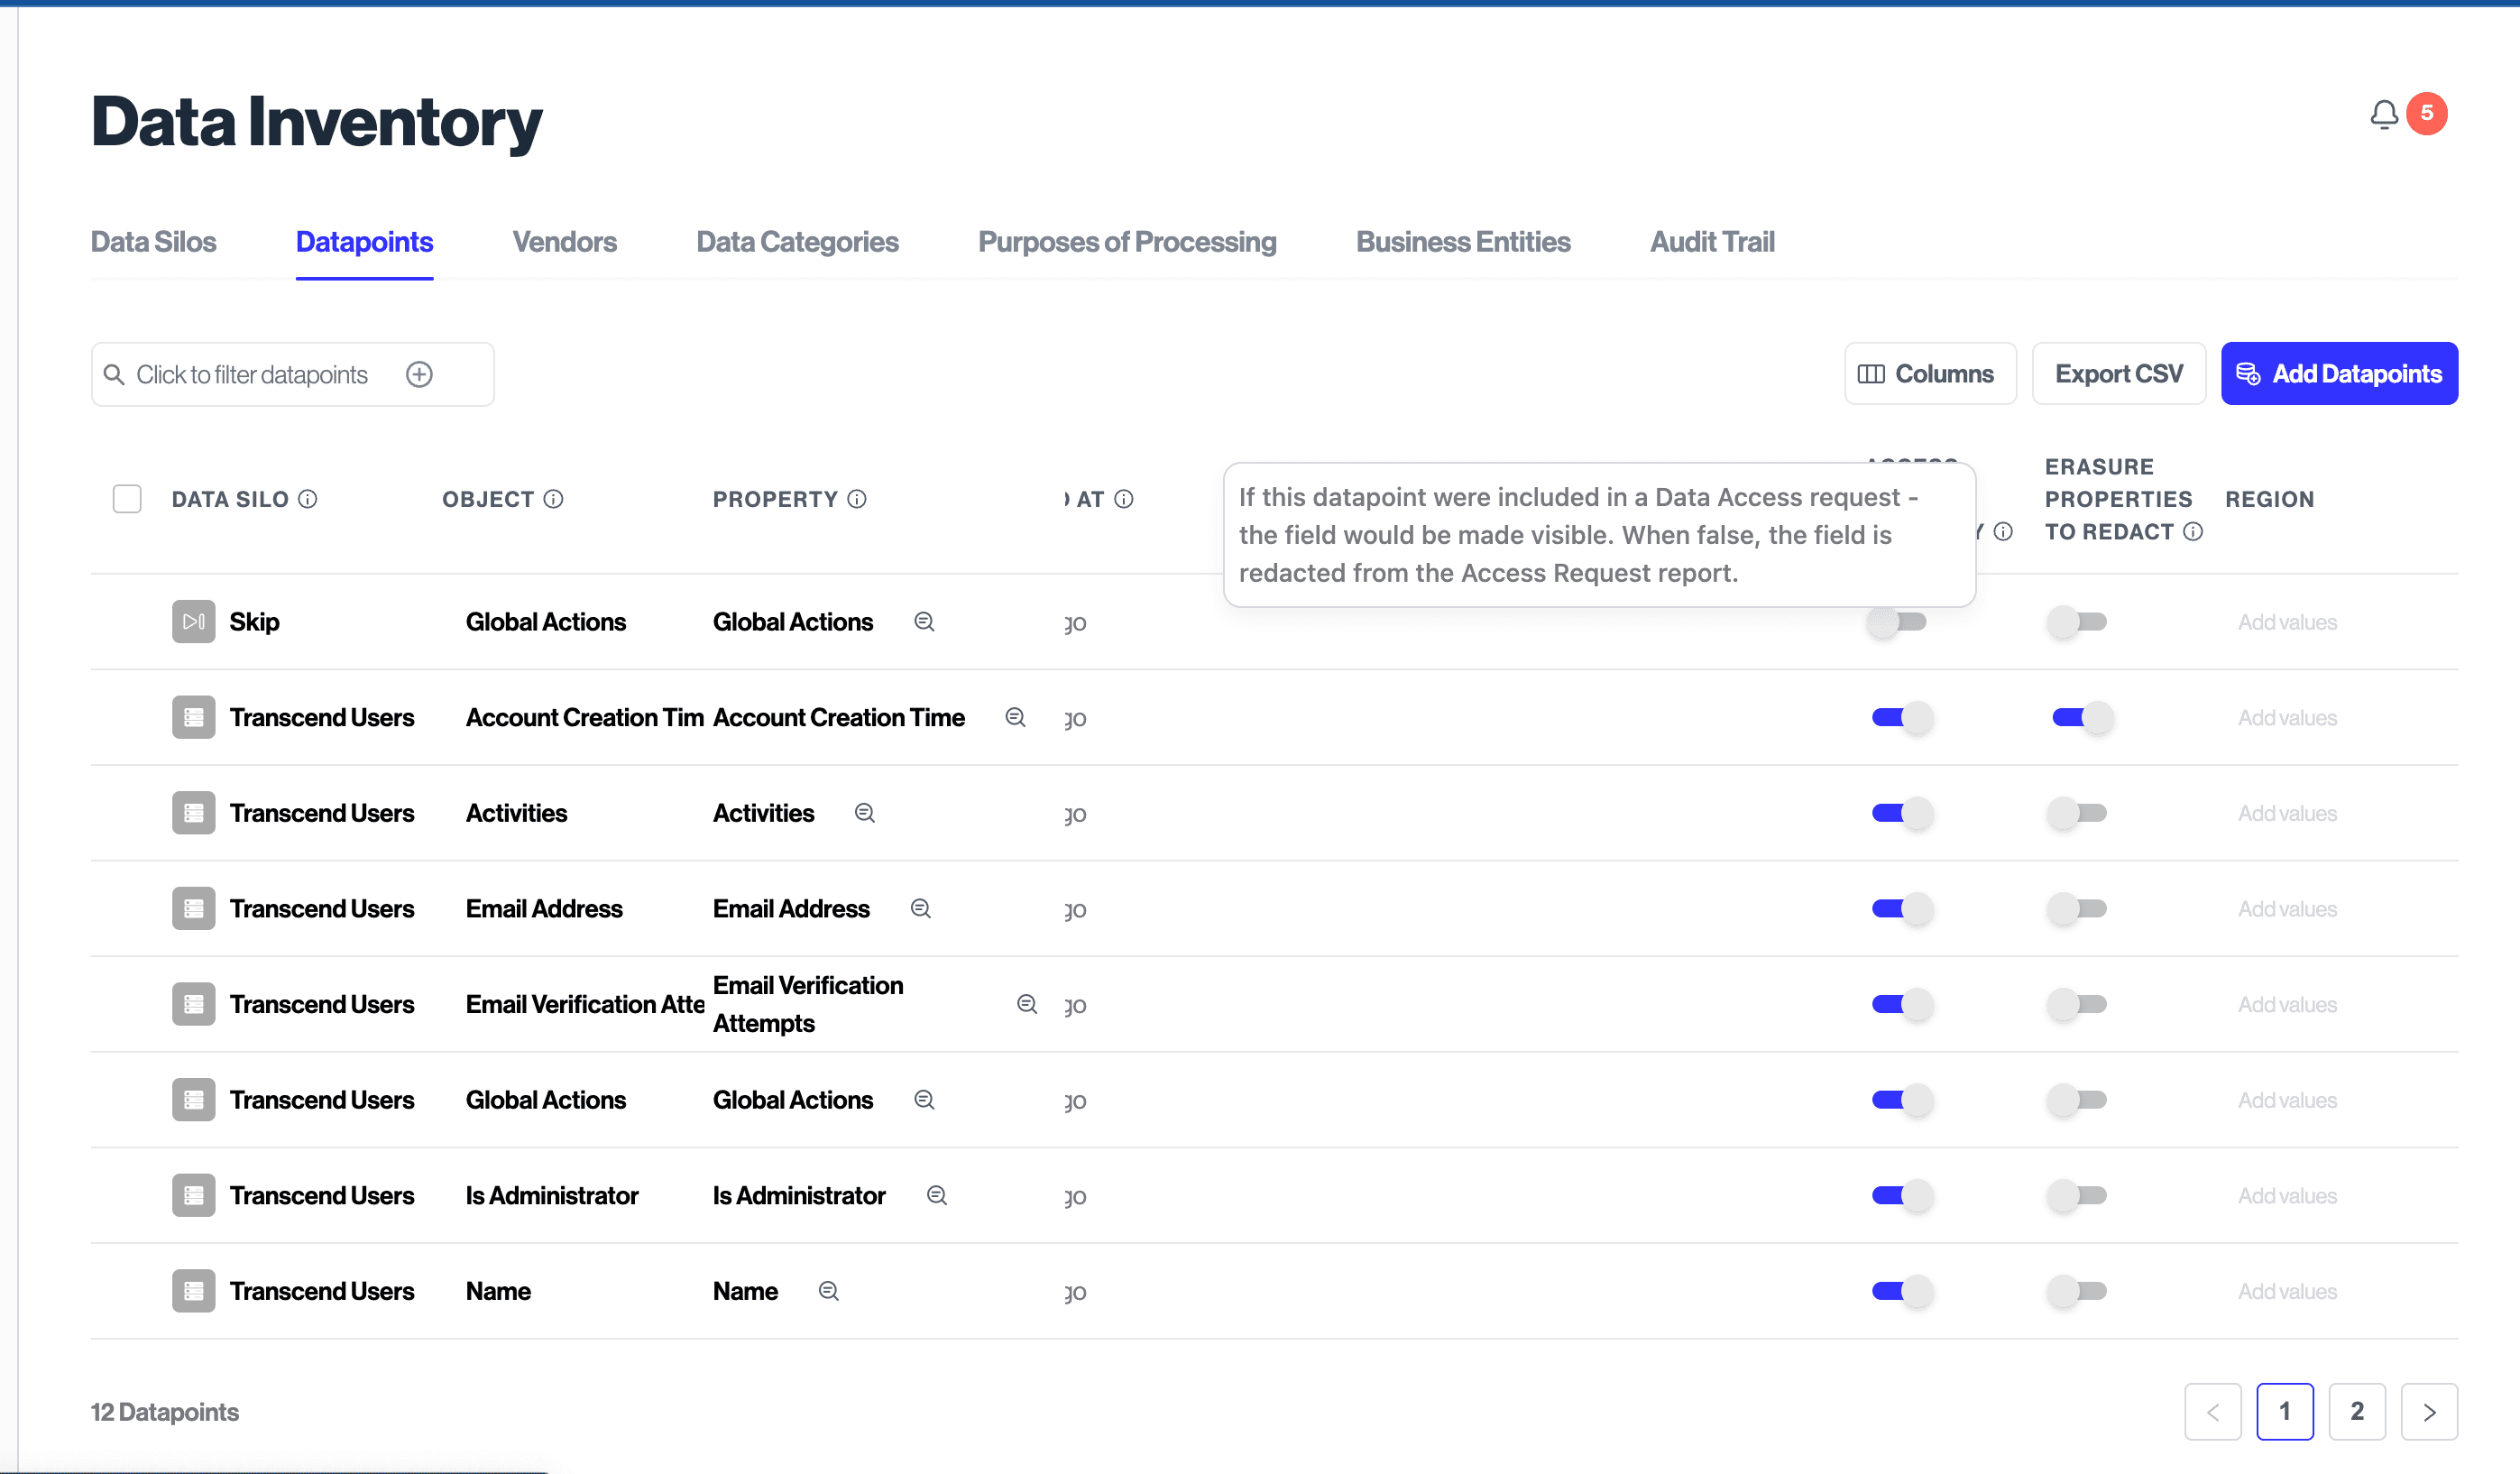Click the Skip data silo icon
2520x1474 pixels.
click(193, 622)
